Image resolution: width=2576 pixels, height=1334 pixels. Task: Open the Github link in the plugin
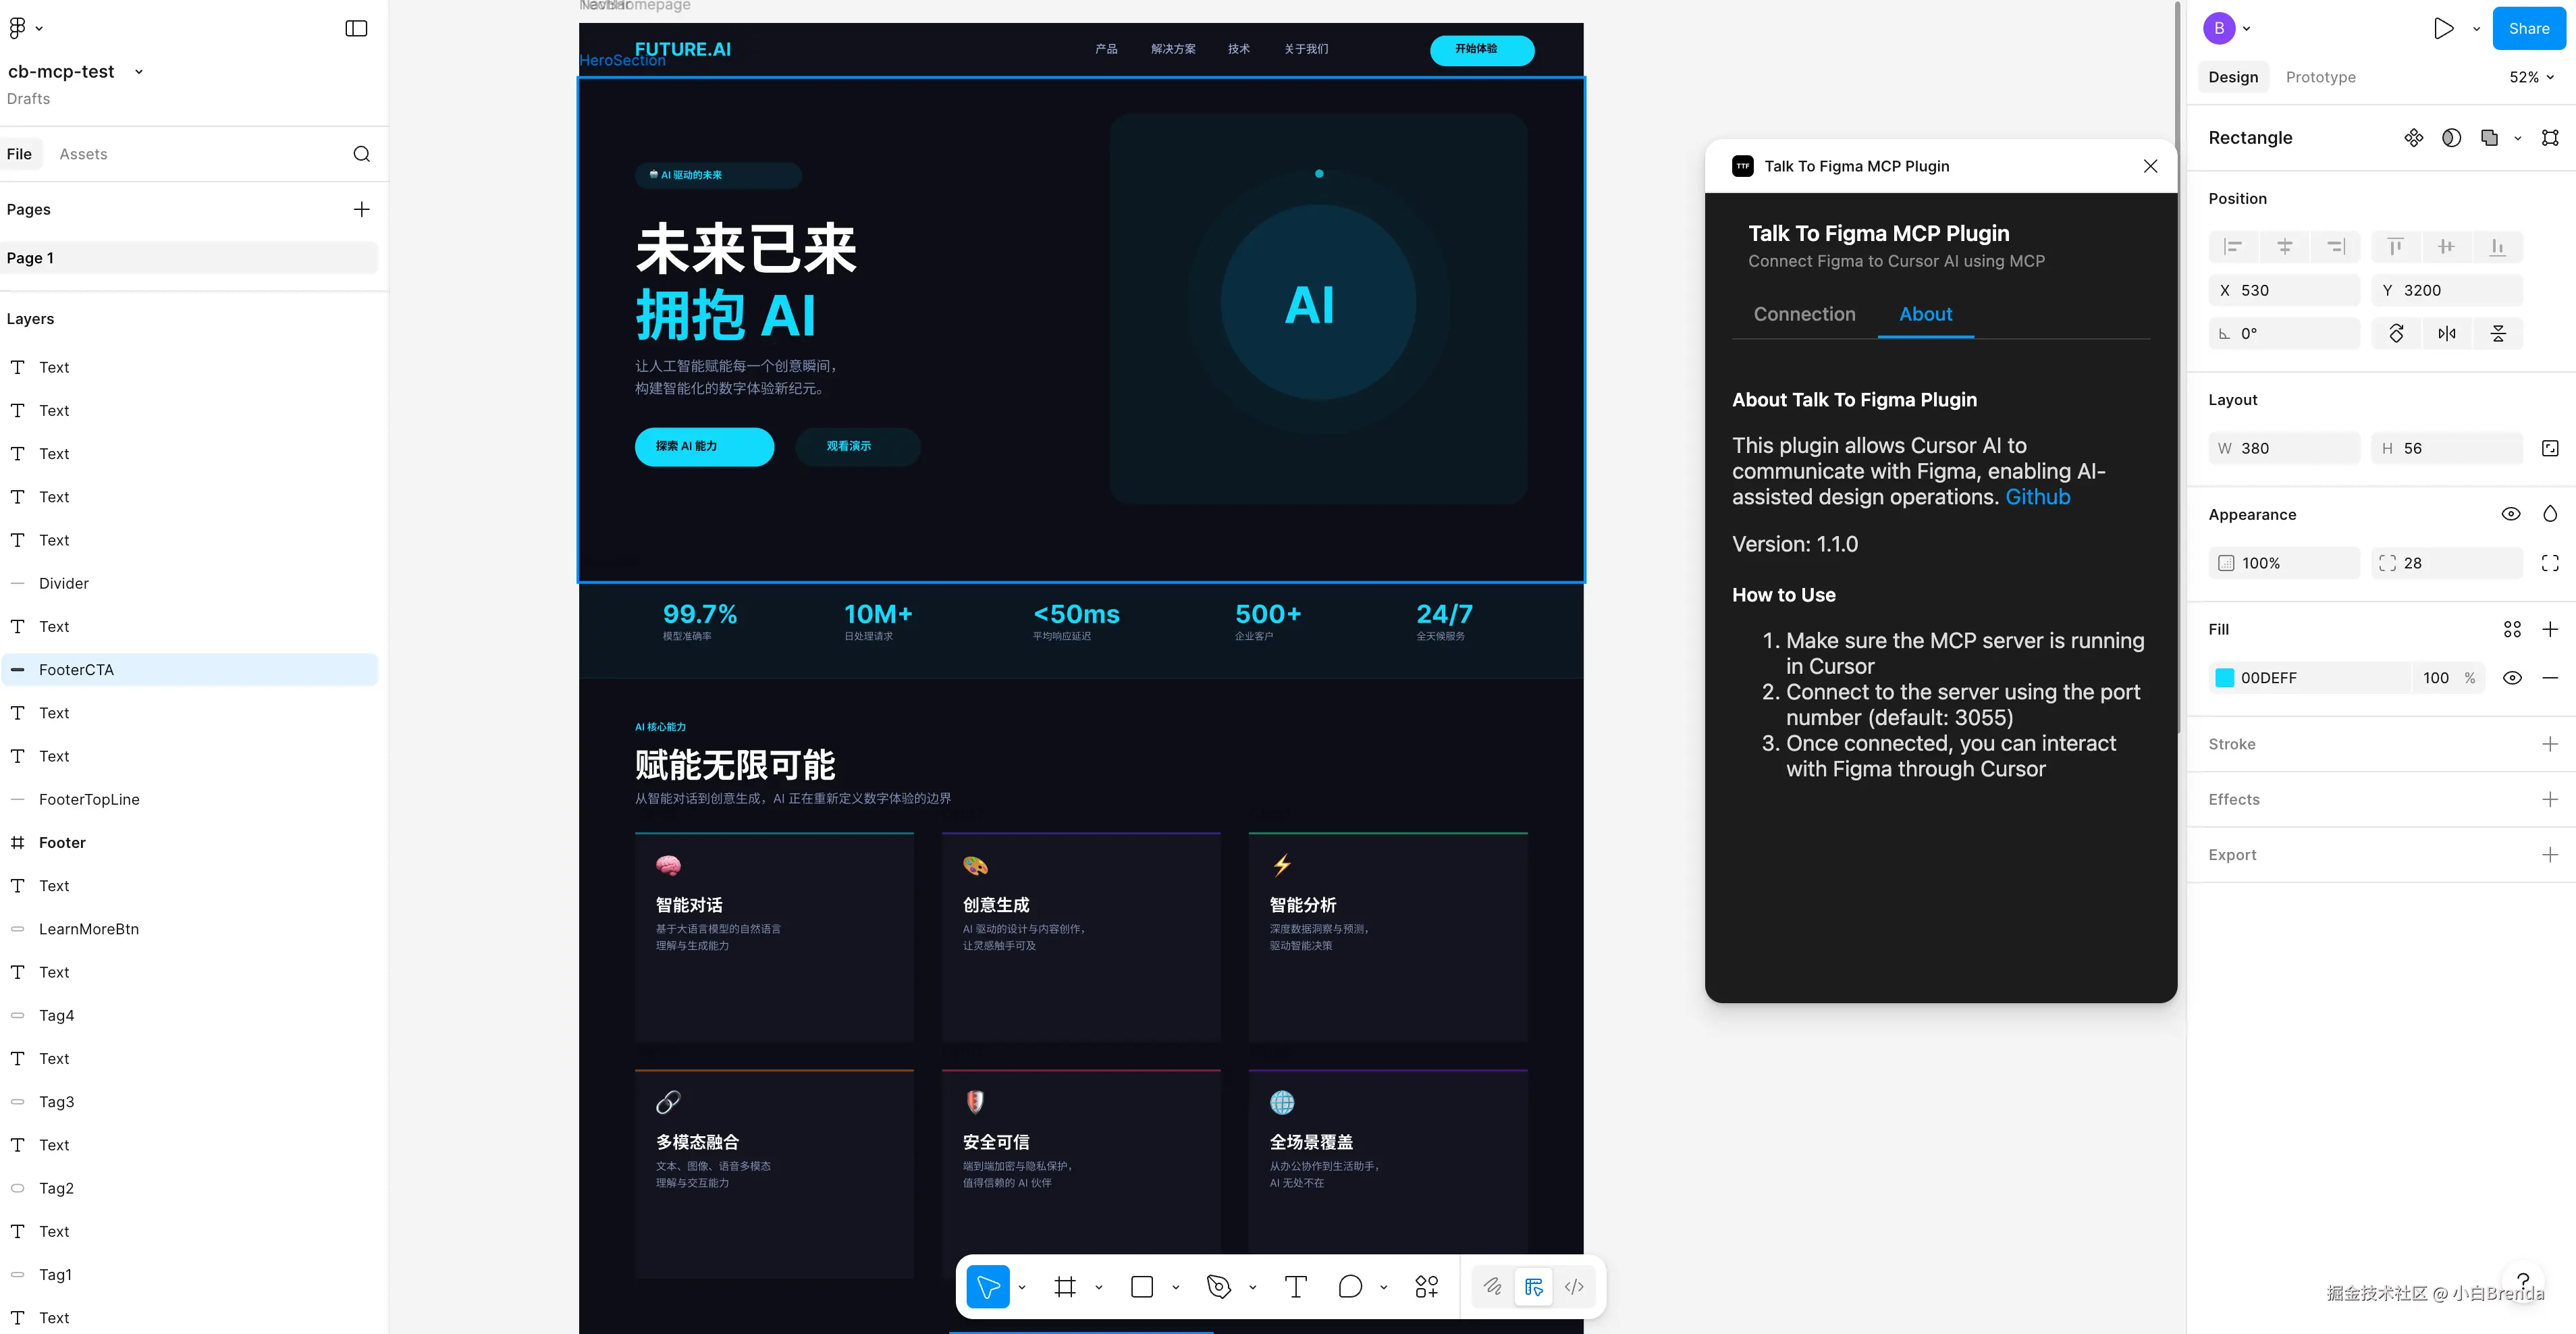pyautogui.click(x=2037, y=496)
